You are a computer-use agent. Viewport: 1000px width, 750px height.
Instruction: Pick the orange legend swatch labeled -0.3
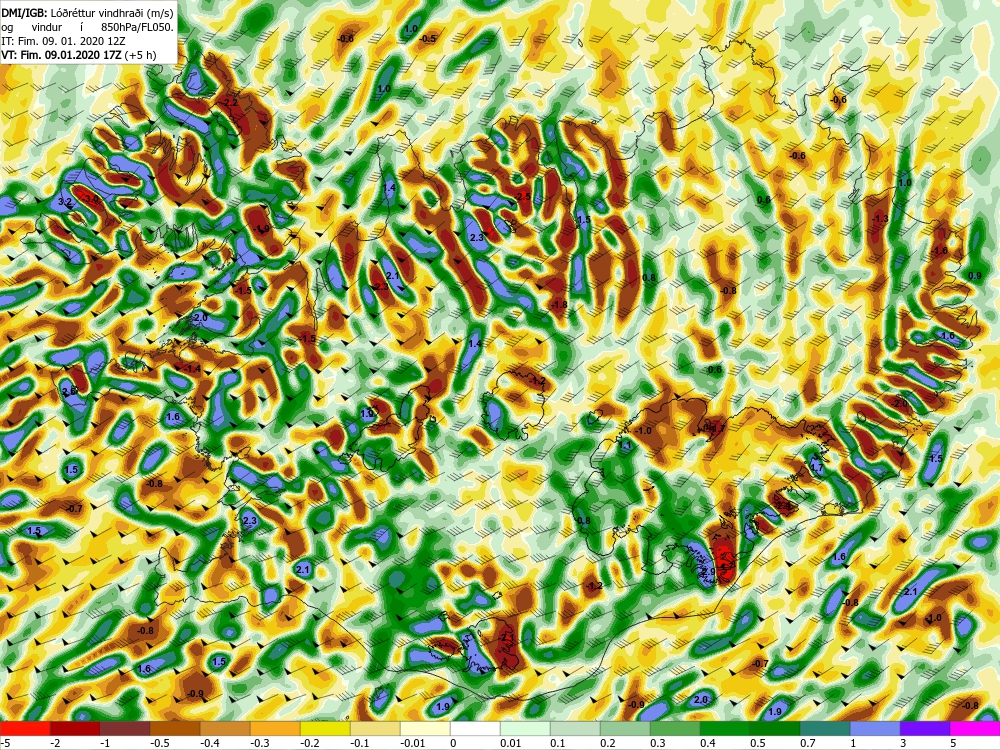[275, 728]
